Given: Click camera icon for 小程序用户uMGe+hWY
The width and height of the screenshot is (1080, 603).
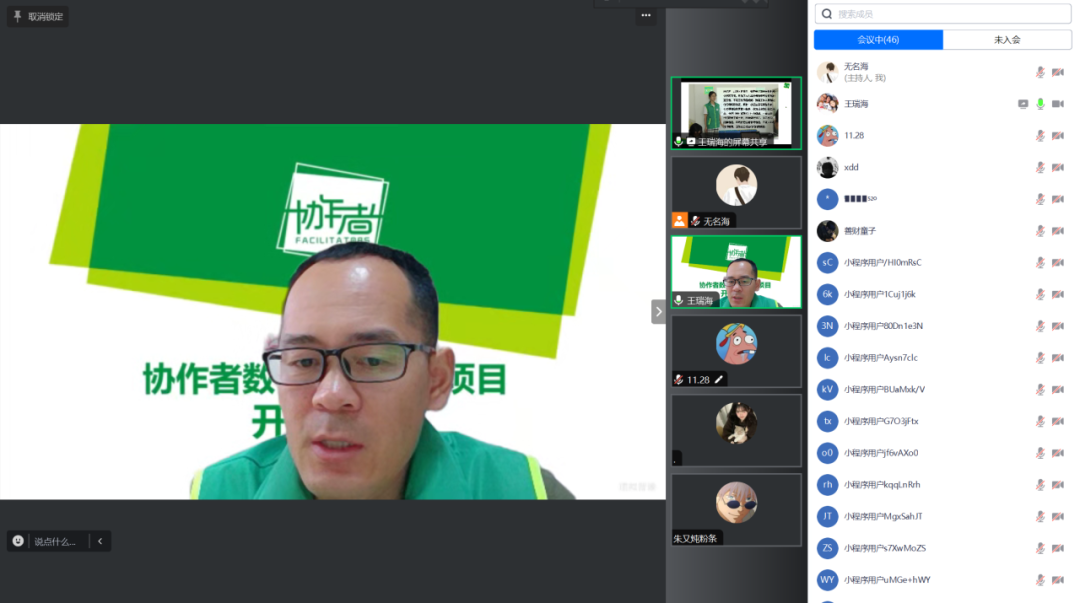Looking at the screenshot, I should click(x=1058, y=580).
